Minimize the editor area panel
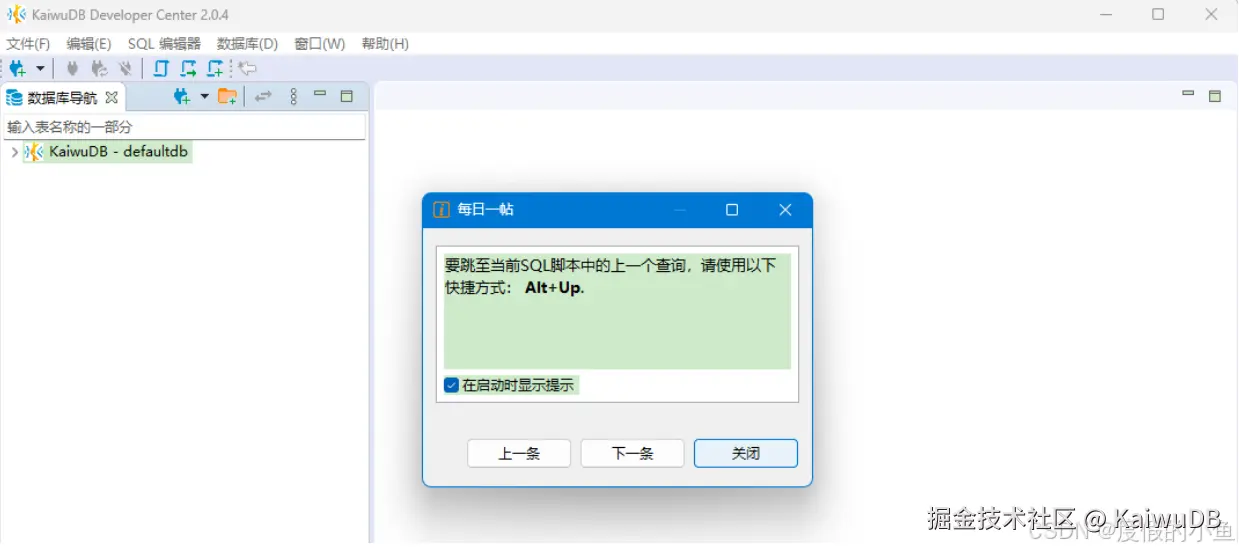Viewport: 1239px width, 550px height. click(x=1188, y=95)
